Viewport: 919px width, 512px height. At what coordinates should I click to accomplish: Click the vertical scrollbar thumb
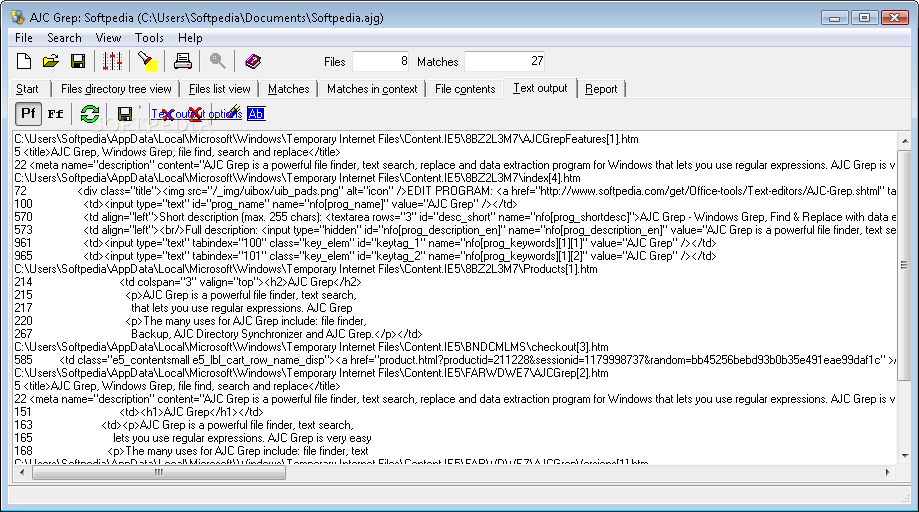904,264
